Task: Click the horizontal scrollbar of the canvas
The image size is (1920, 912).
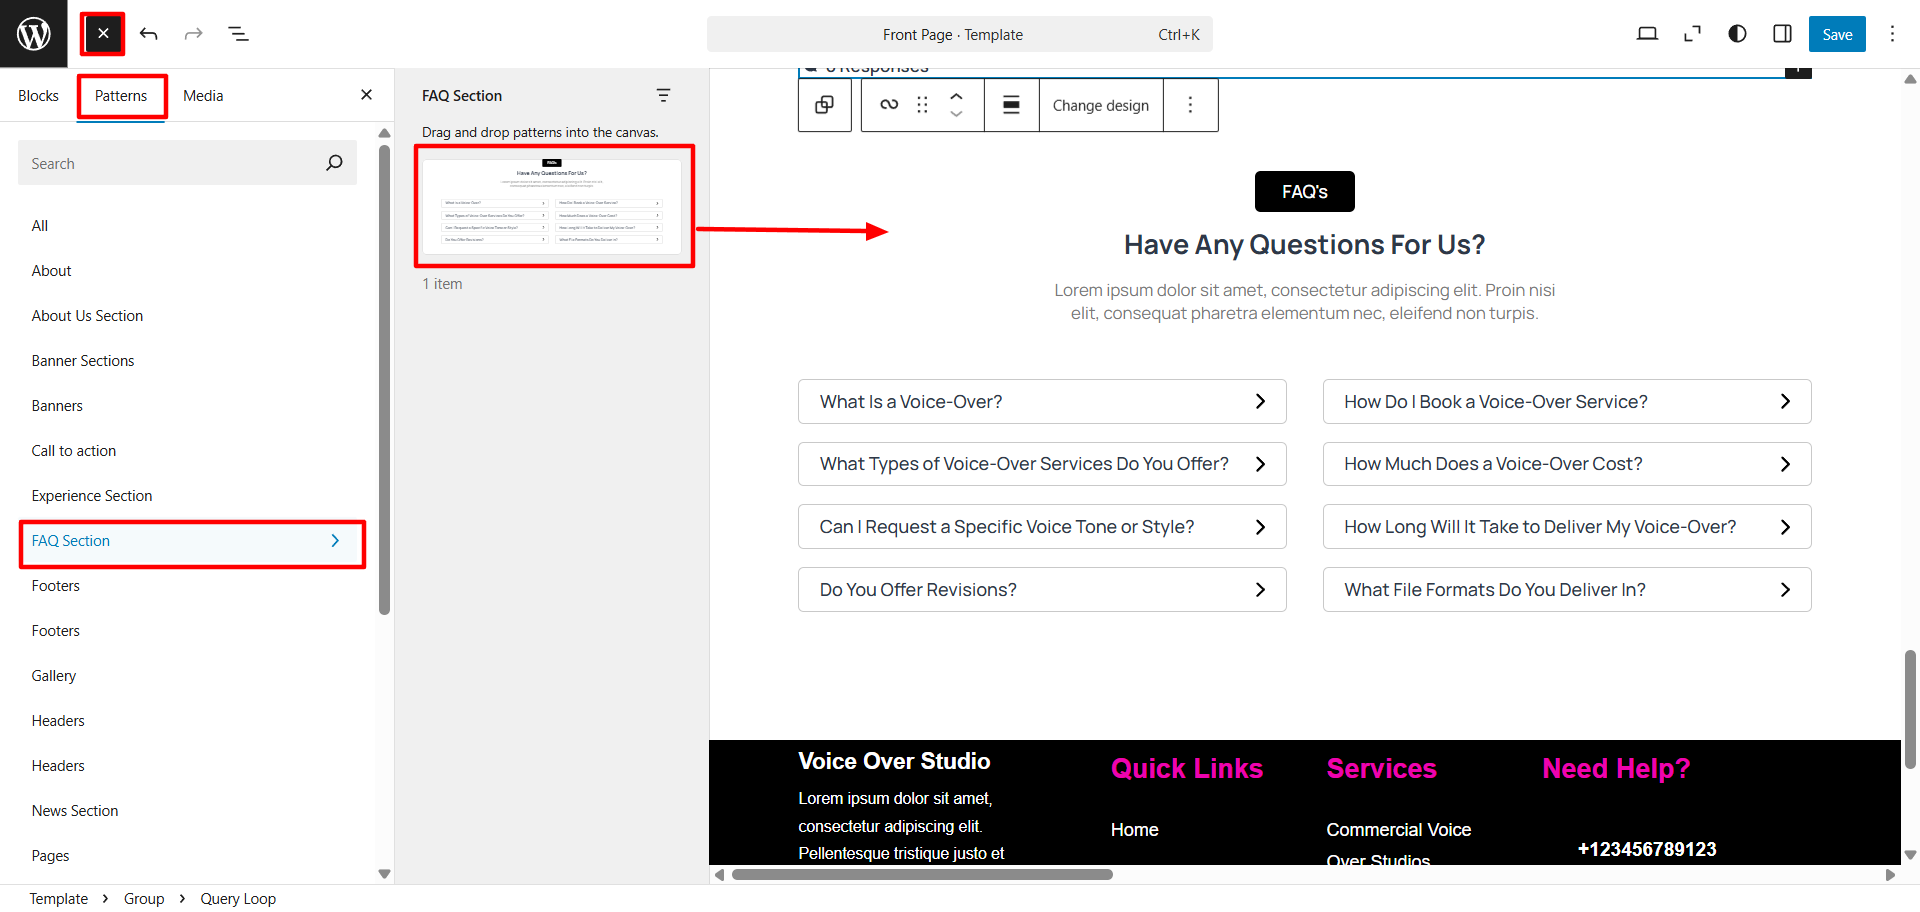Action: pyautogui.click(x=921, y=874)
